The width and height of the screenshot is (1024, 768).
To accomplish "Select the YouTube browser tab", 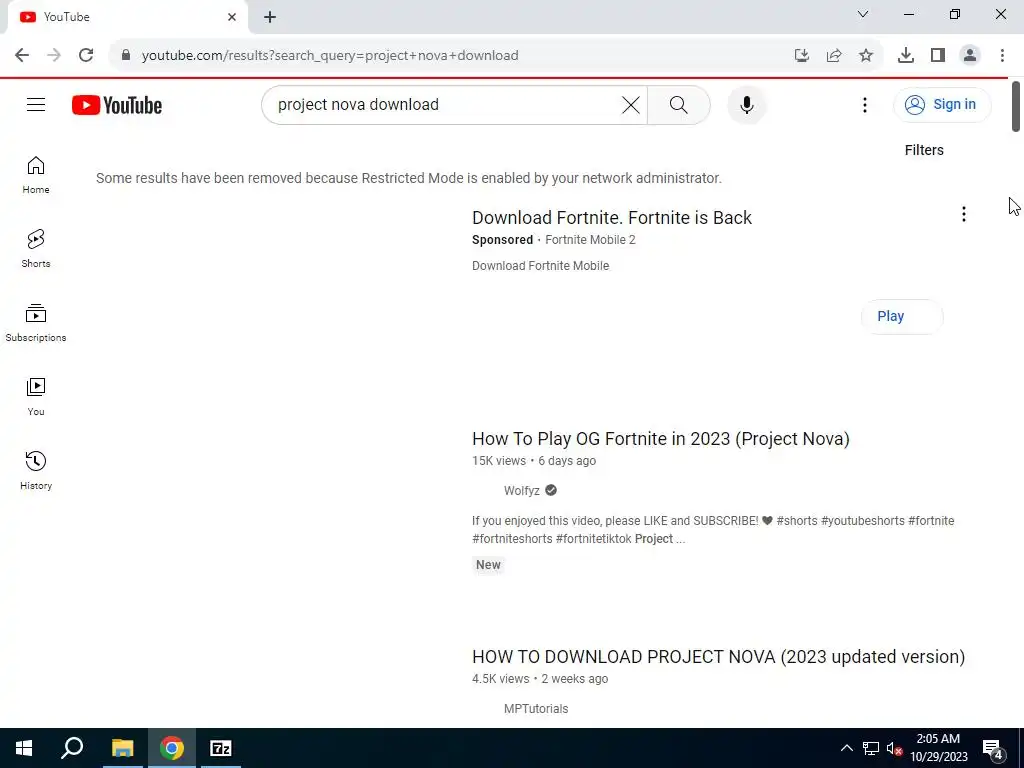I will (127, 17).
